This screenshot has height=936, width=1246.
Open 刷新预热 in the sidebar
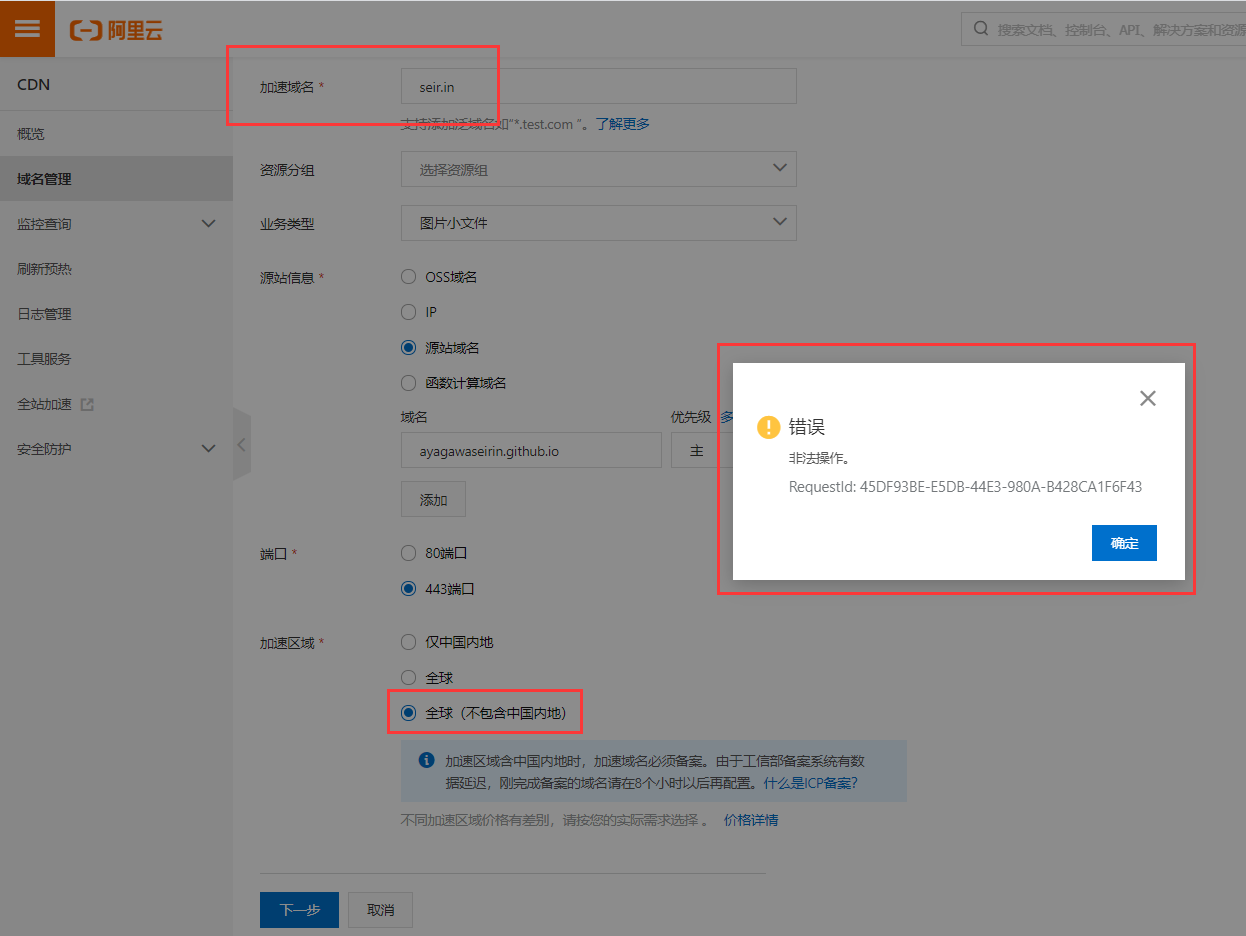pyautogui.click(x=45, y=269)
